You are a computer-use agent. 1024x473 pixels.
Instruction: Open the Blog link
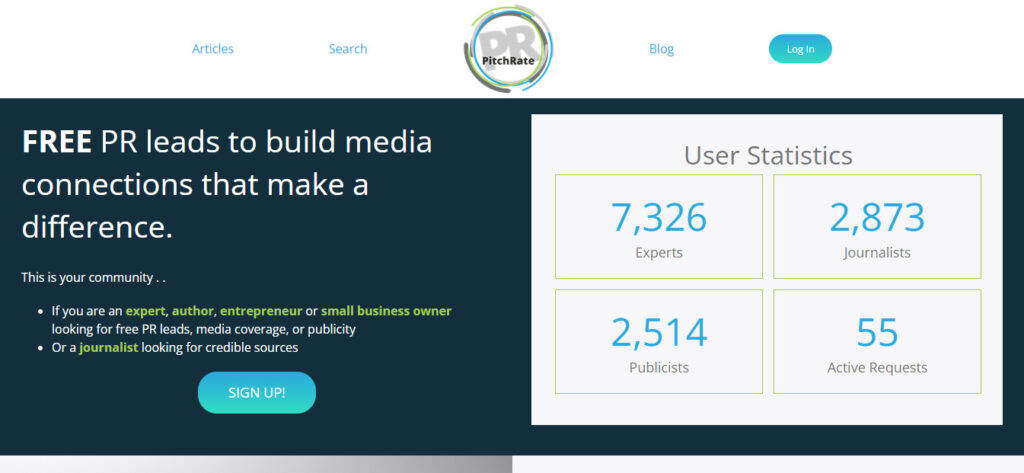[x=661, y=49]
